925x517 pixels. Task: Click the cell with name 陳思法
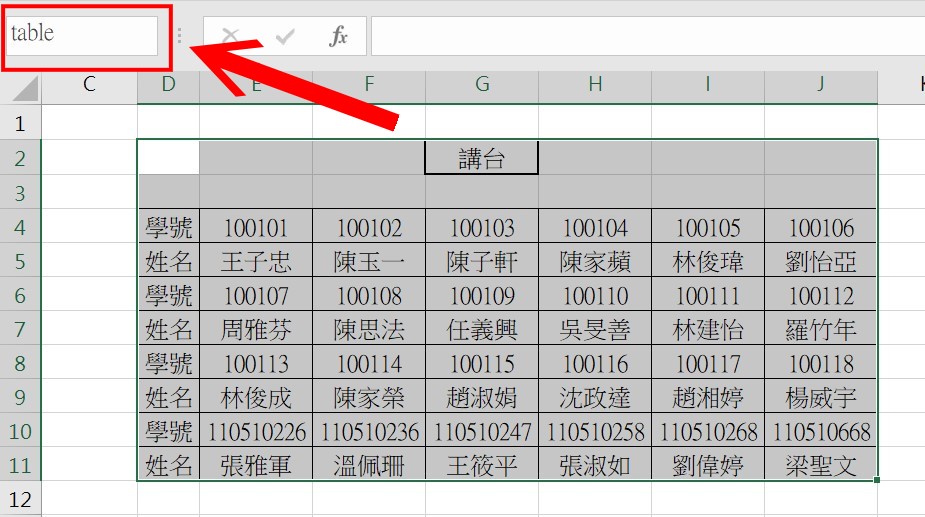(369, 329)
